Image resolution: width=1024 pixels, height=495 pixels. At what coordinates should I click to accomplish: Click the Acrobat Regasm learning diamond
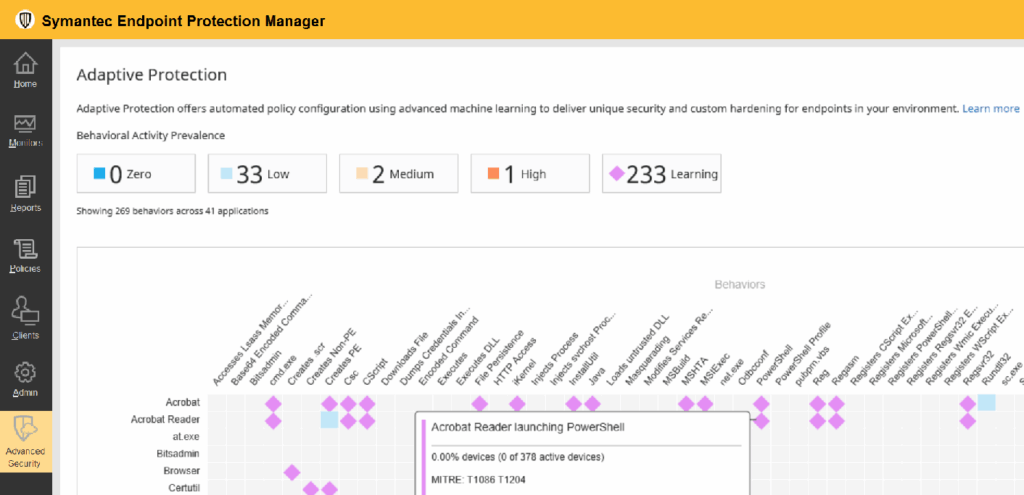point(837,404)
